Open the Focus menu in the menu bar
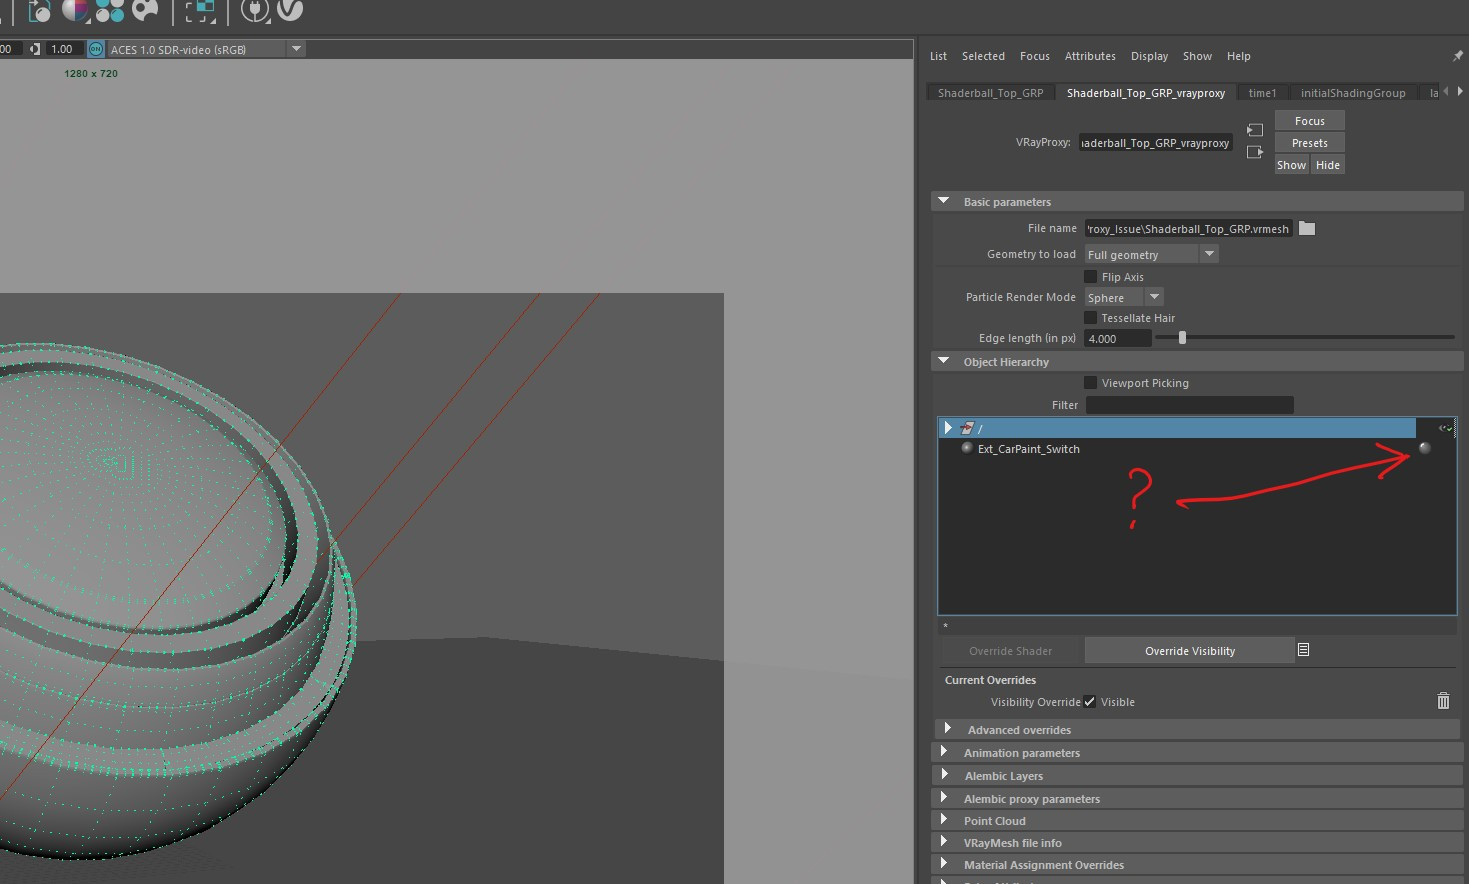 pyautogui.click(x=1035, y=56)
